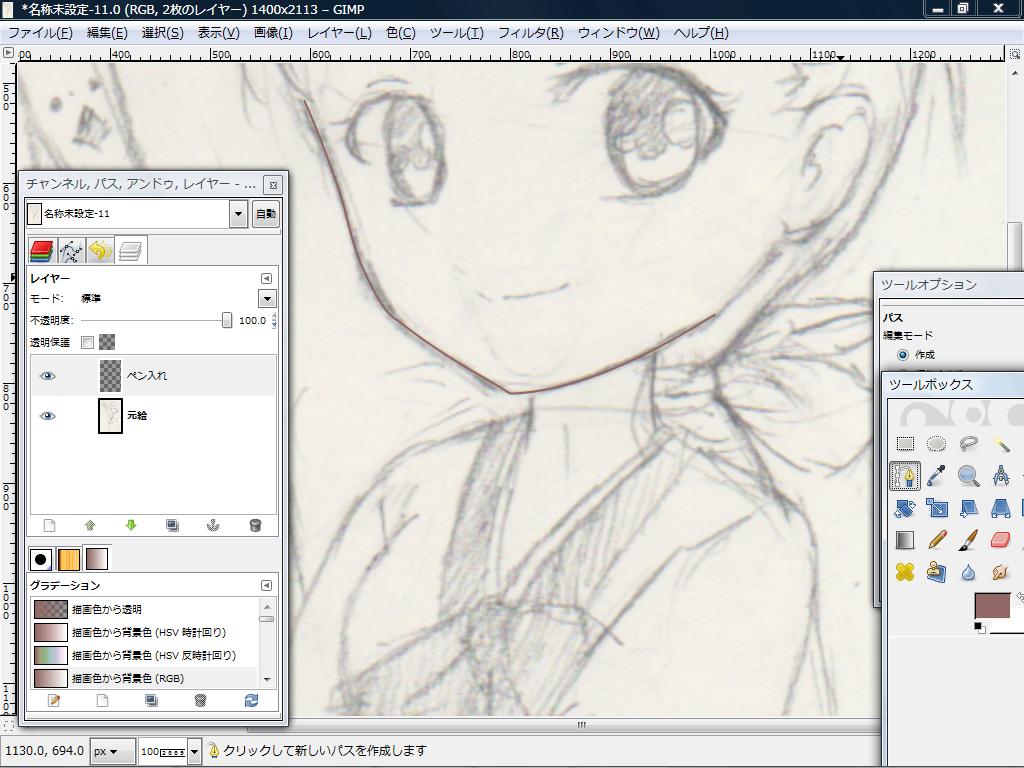The height and width of the screenshot is (768, 1024).
Task: Open the layer mode 標準 dropdown
Action: (x=267, y=298)
